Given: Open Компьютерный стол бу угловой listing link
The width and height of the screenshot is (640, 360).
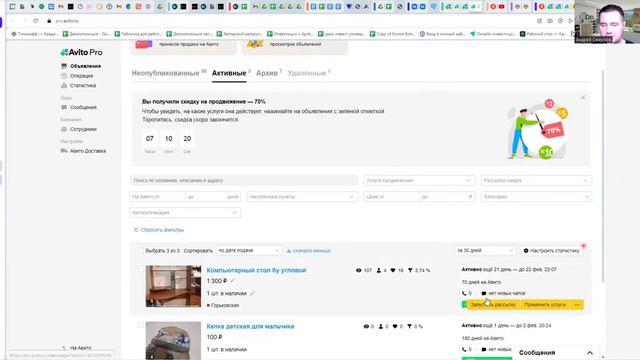Looking at the screenshot, I should (256, 270).
